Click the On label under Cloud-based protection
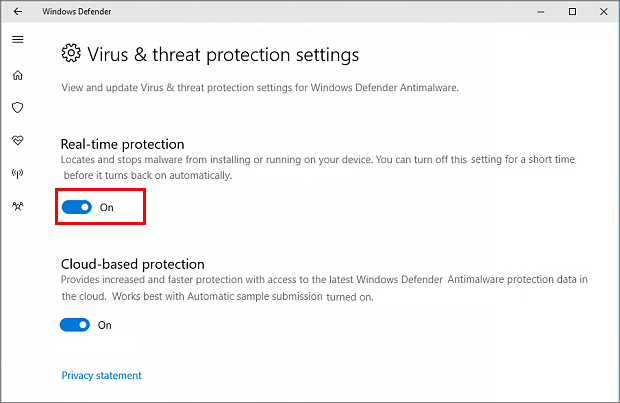Image resolution: width=620 pixels, height=403 pixels. [105, 325]
